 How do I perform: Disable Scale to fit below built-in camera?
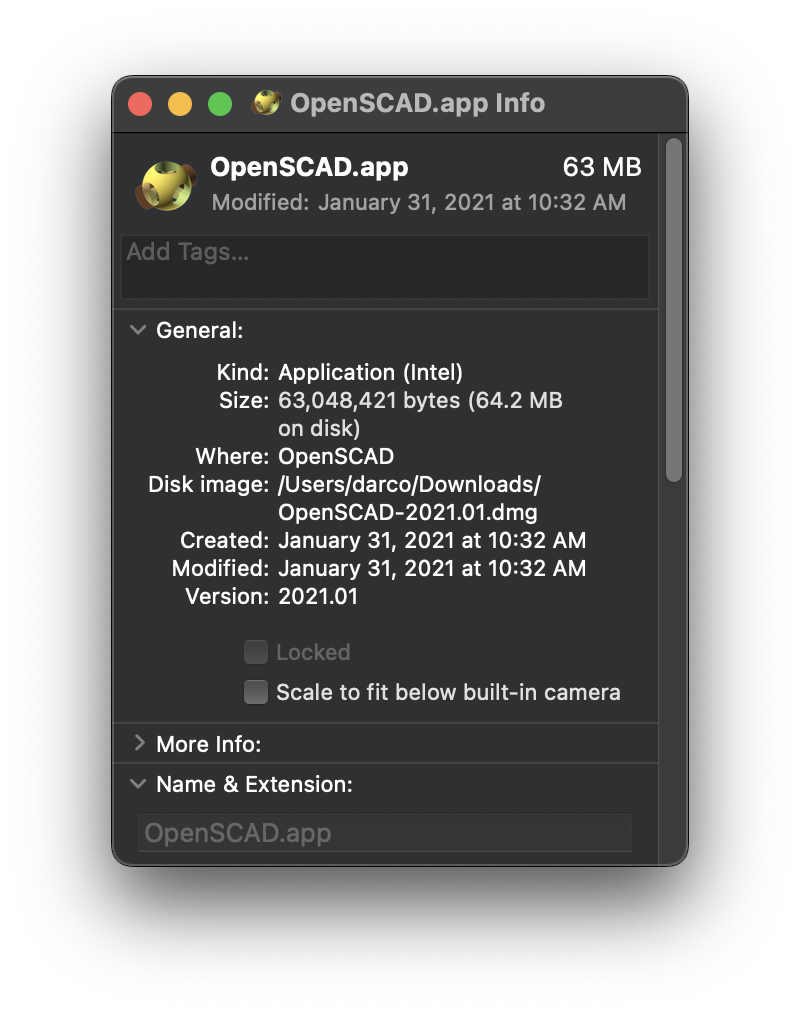point(256,692)
